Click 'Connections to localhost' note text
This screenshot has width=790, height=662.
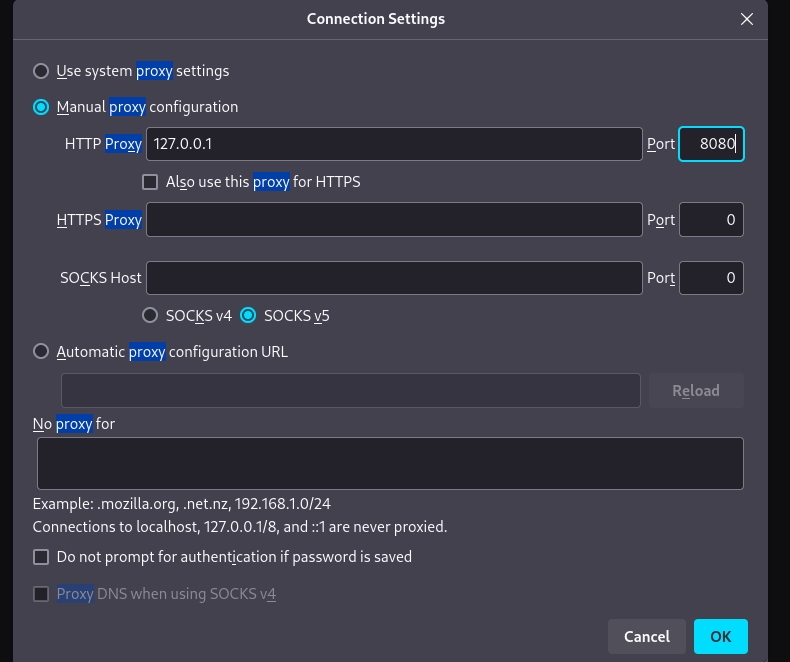click(240, 527)
